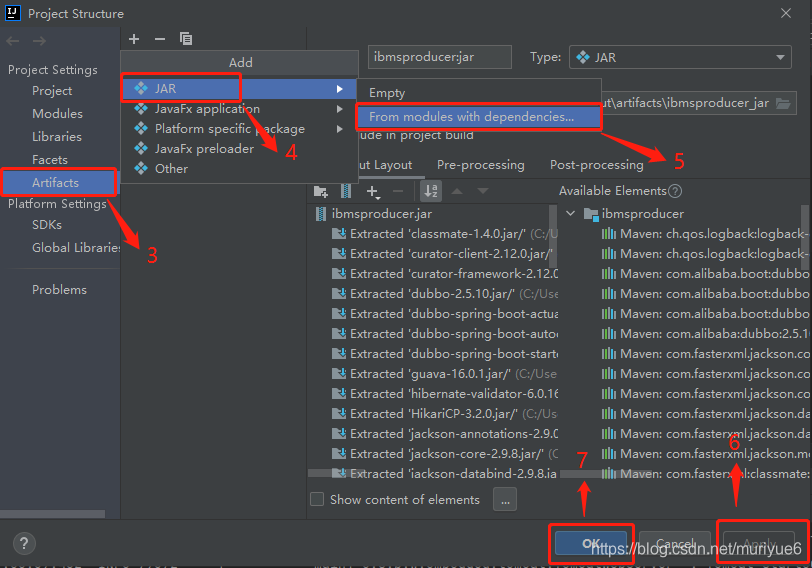Click the Cancel button
The width and height of the screenshot is (812, 568).
click(675, 543)
